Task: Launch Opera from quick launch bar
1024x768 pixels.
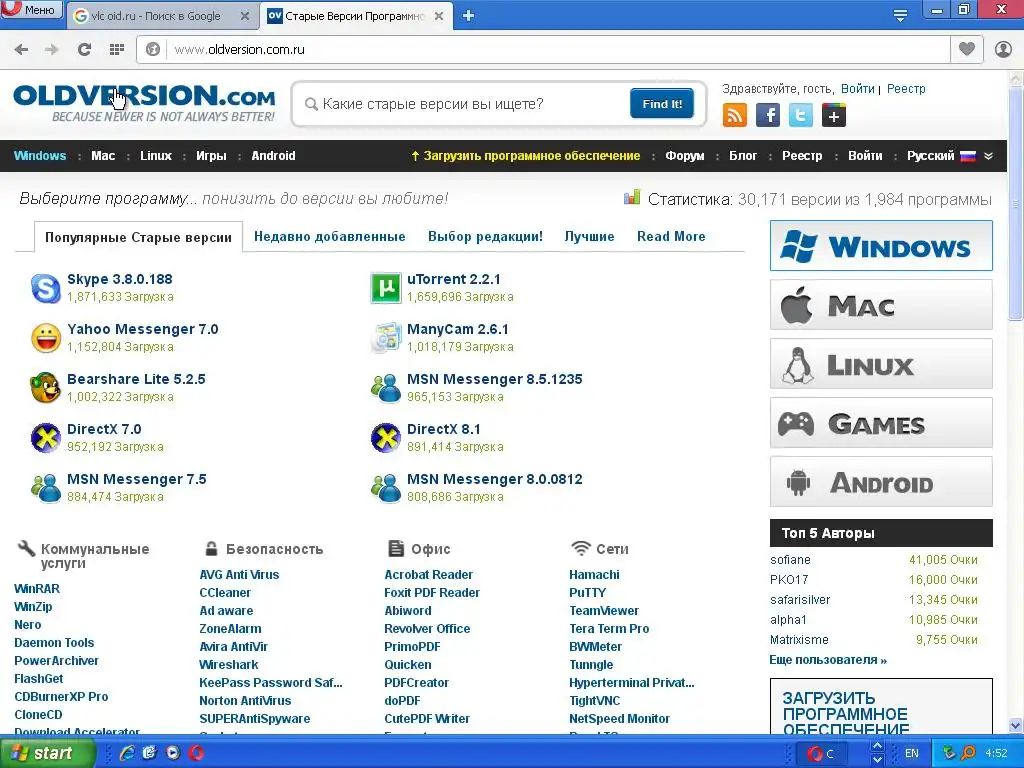Action: tap(196, 753)
